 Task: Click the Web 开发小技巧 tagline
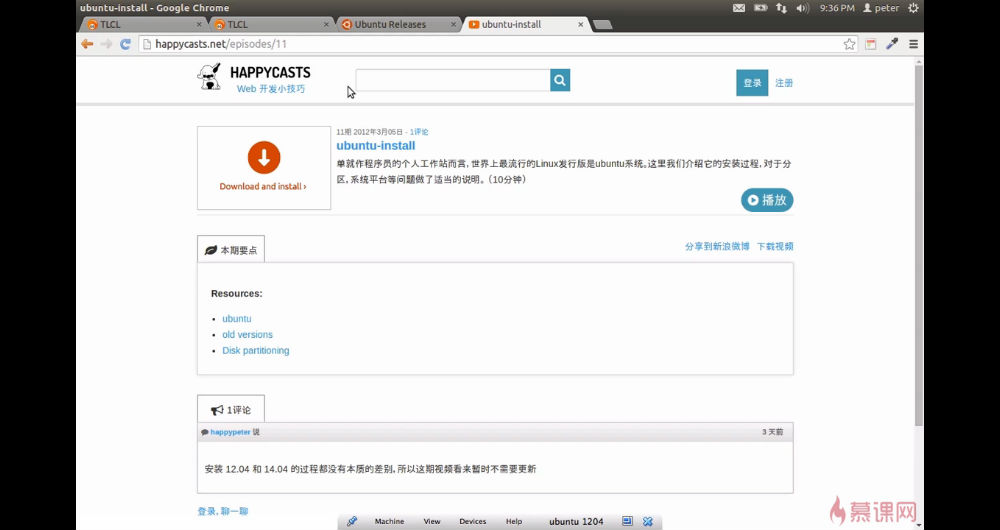coord(271,89)
